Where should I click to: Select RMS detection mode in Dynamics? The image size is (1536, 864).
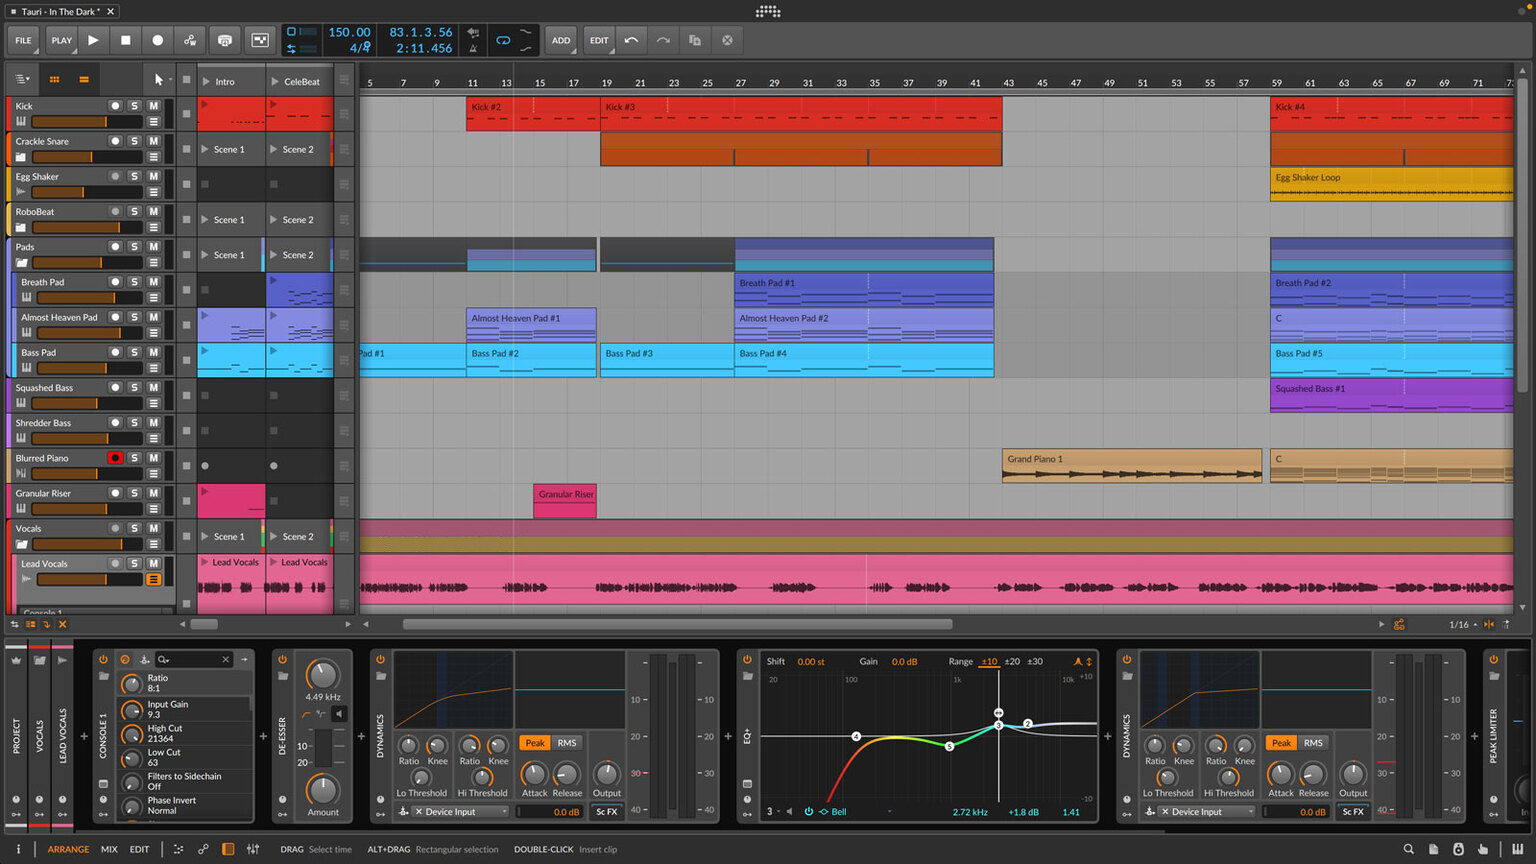567,743
